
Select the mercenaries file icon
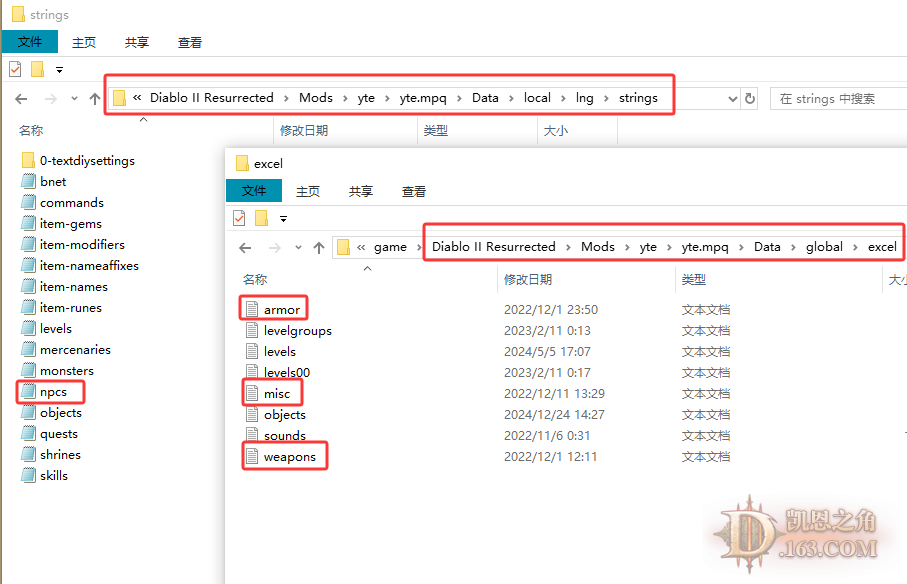pyautogui.click(x=28, y=349)
